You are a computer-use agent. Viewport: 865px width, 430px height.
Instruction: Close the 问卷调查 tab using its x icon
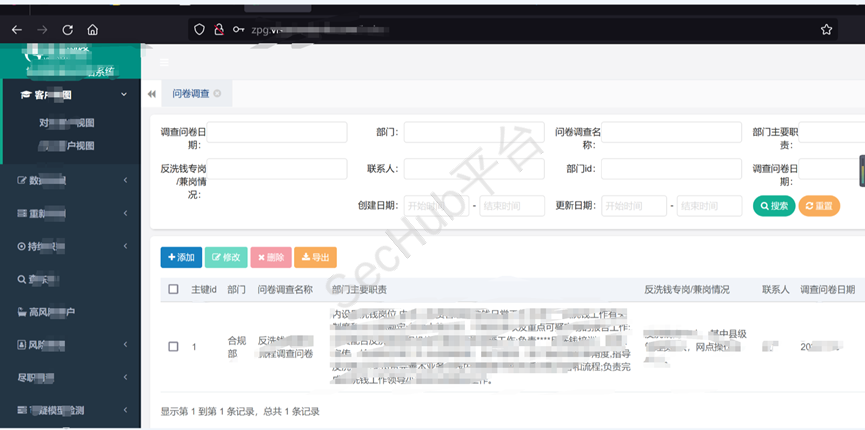pos(217,94)
